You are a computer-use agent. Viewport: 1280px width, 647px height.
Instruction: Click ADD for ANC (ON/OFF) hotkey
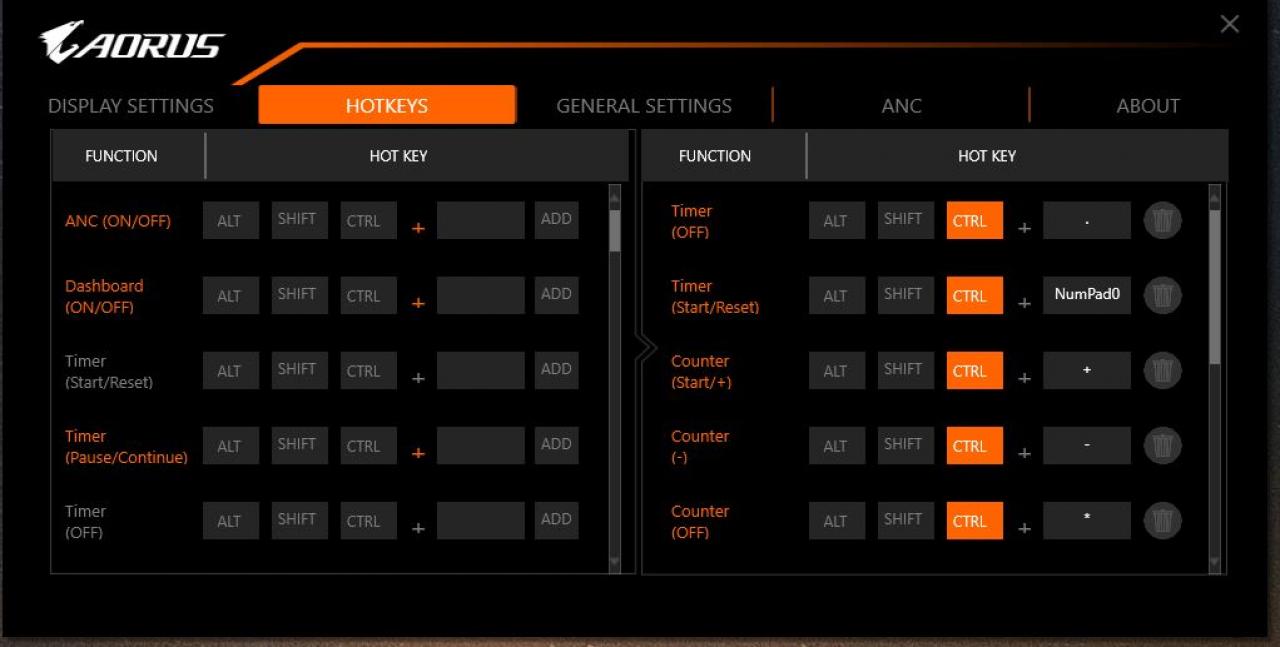point(556,221)
